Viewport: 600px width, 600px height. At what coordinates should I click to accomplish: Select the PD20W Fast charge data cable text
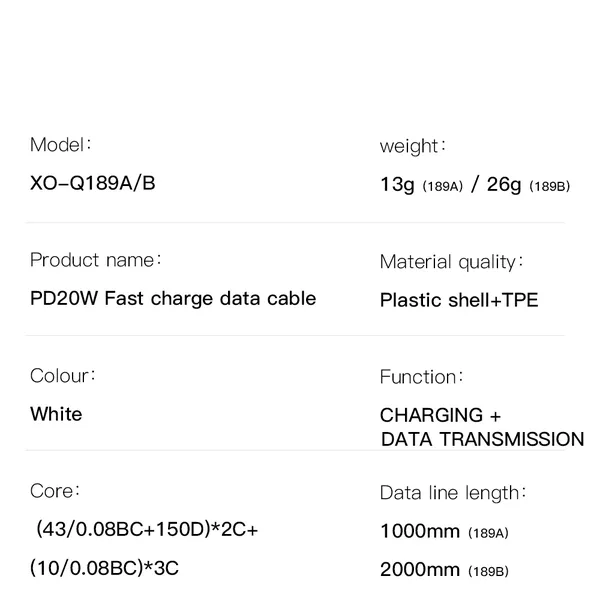tap(173, 298)
